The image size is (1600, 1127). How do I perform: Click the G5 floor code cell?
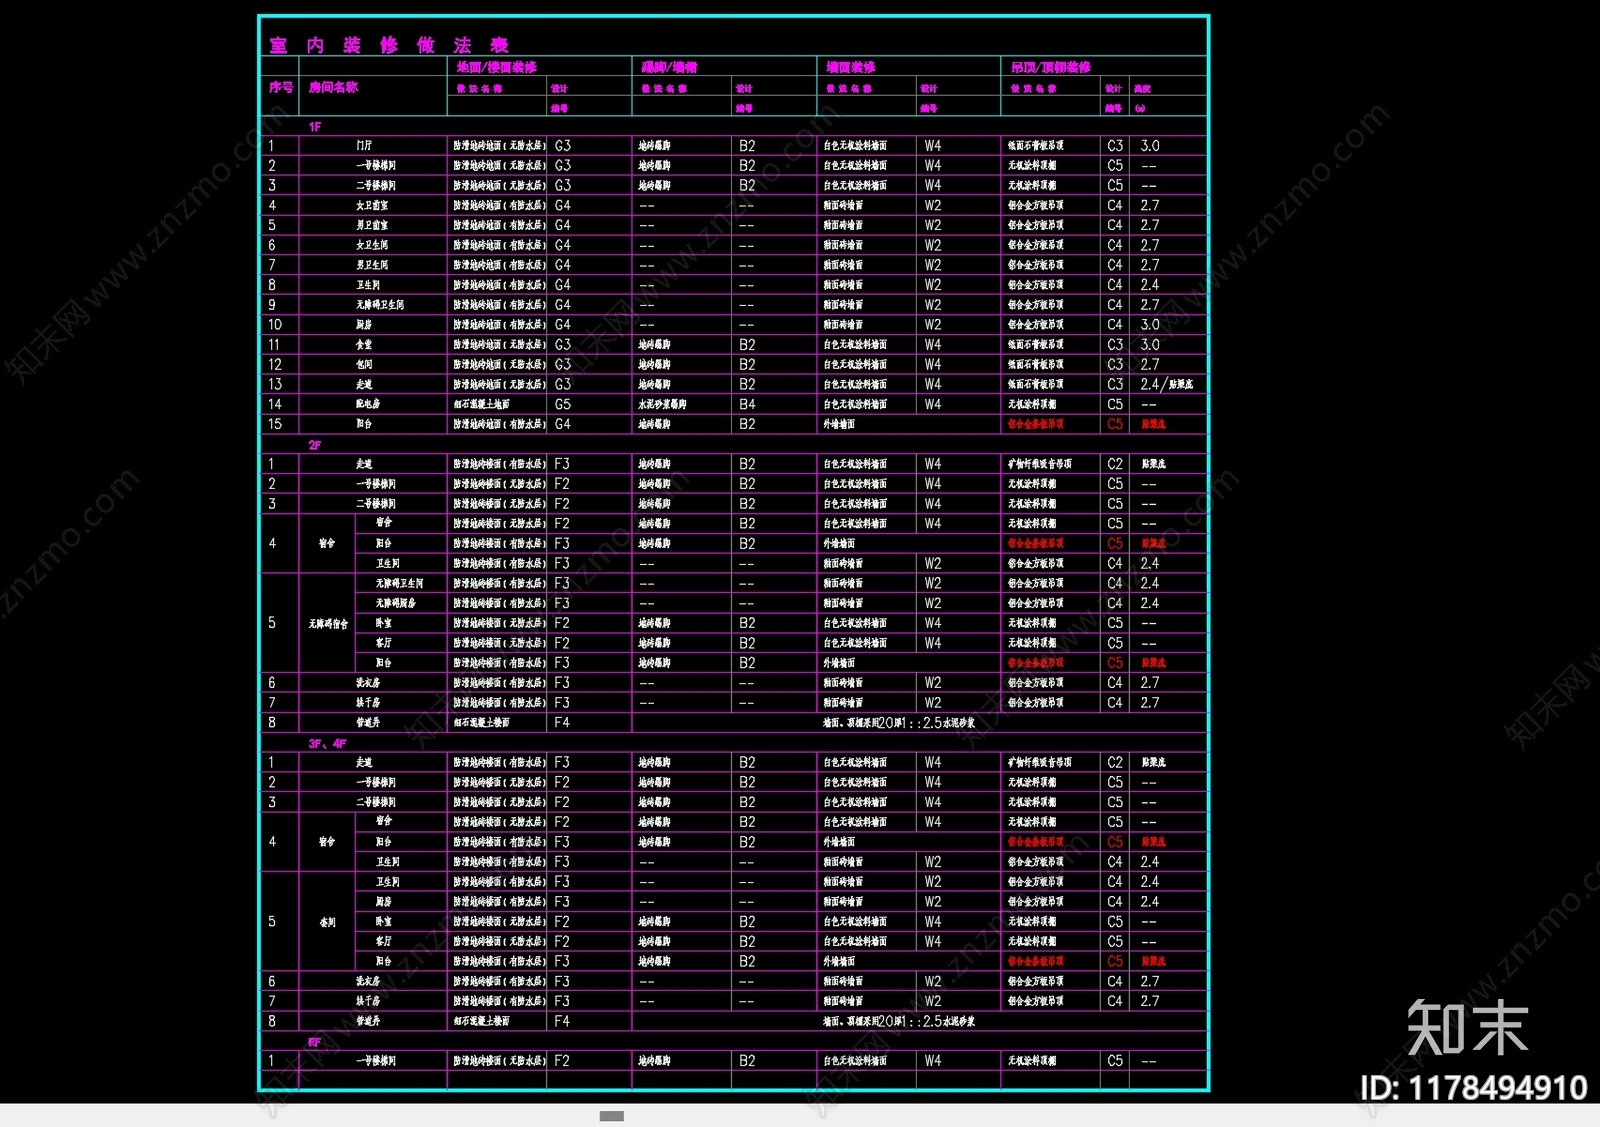click(563, 405)
